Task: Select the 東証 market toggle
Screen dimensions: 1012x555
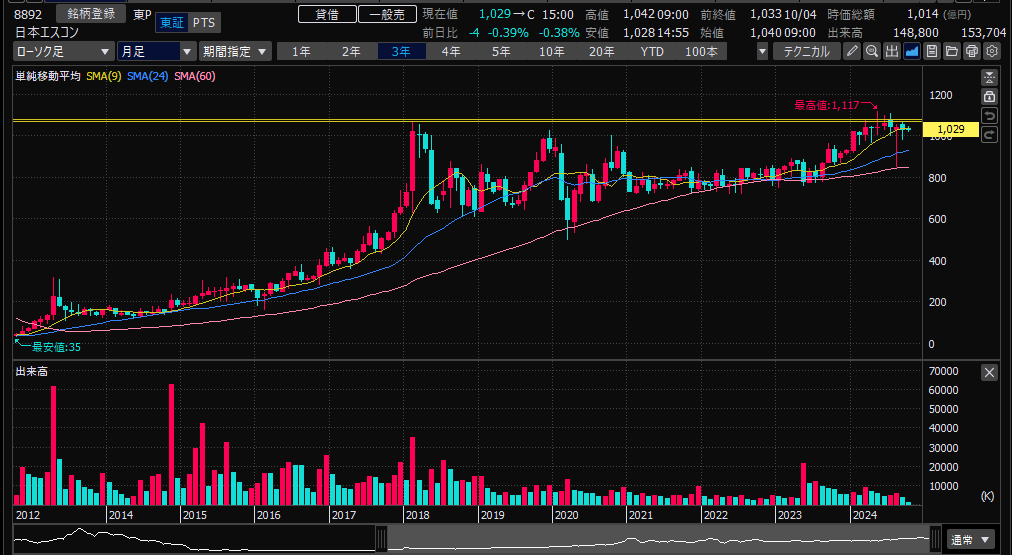Action: [172, 23]
